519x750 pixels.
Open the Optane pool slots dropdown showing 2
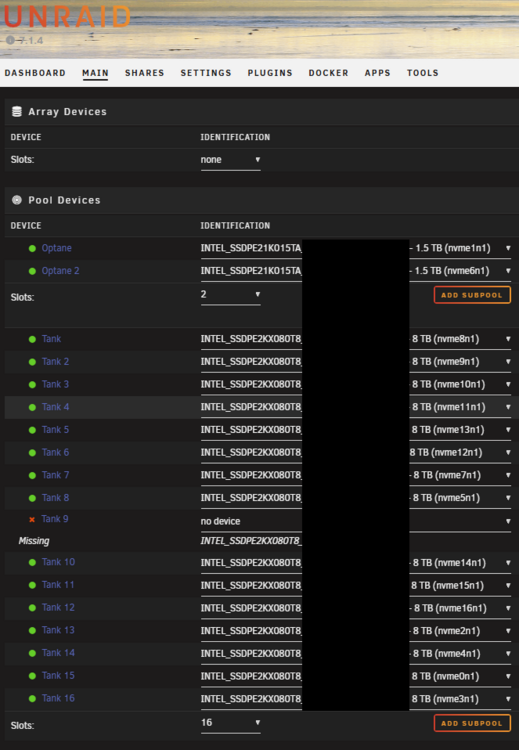click(x=231, y=295)
